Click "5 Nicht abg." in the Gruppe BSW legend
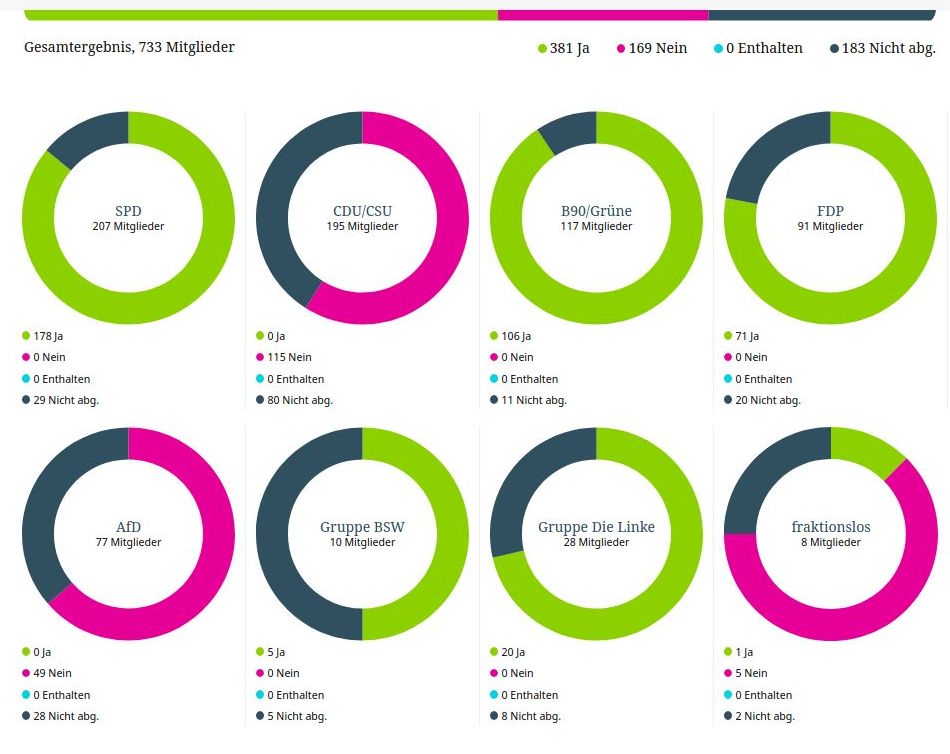950x754 pixels. click(291, 716)
